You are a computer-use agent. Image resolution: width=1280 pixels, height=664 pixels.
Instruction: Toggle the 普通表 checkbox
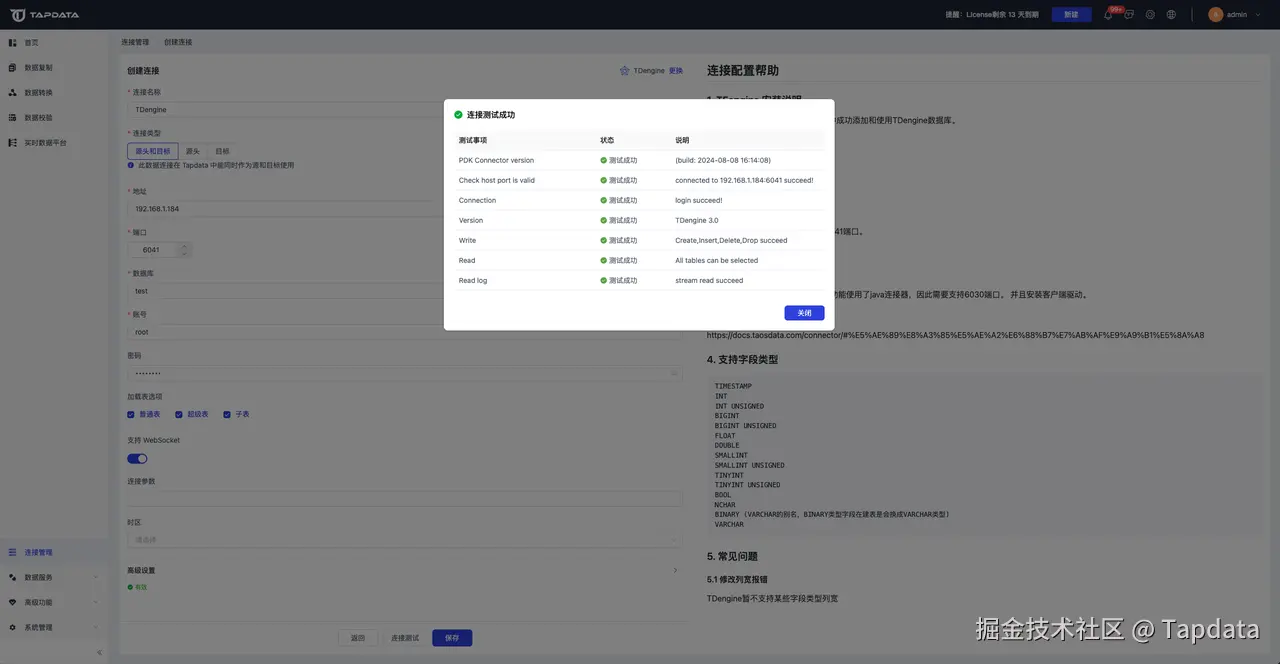click(131, 414)
